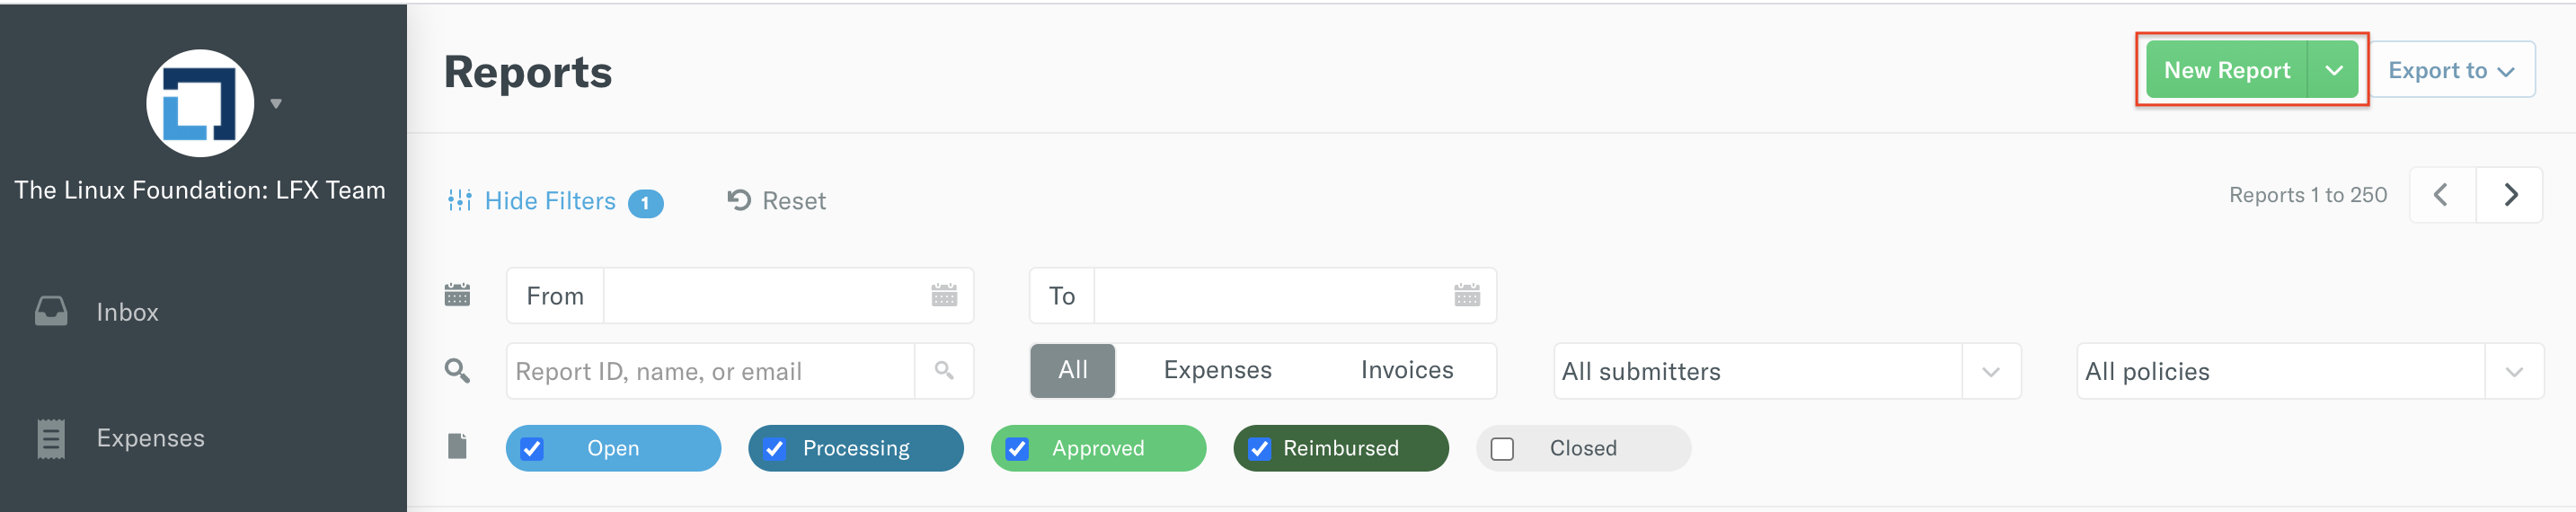2576x512 pixels.
Task: Click the Expenses receipt icon in sidebar
Action: [51, 438]
